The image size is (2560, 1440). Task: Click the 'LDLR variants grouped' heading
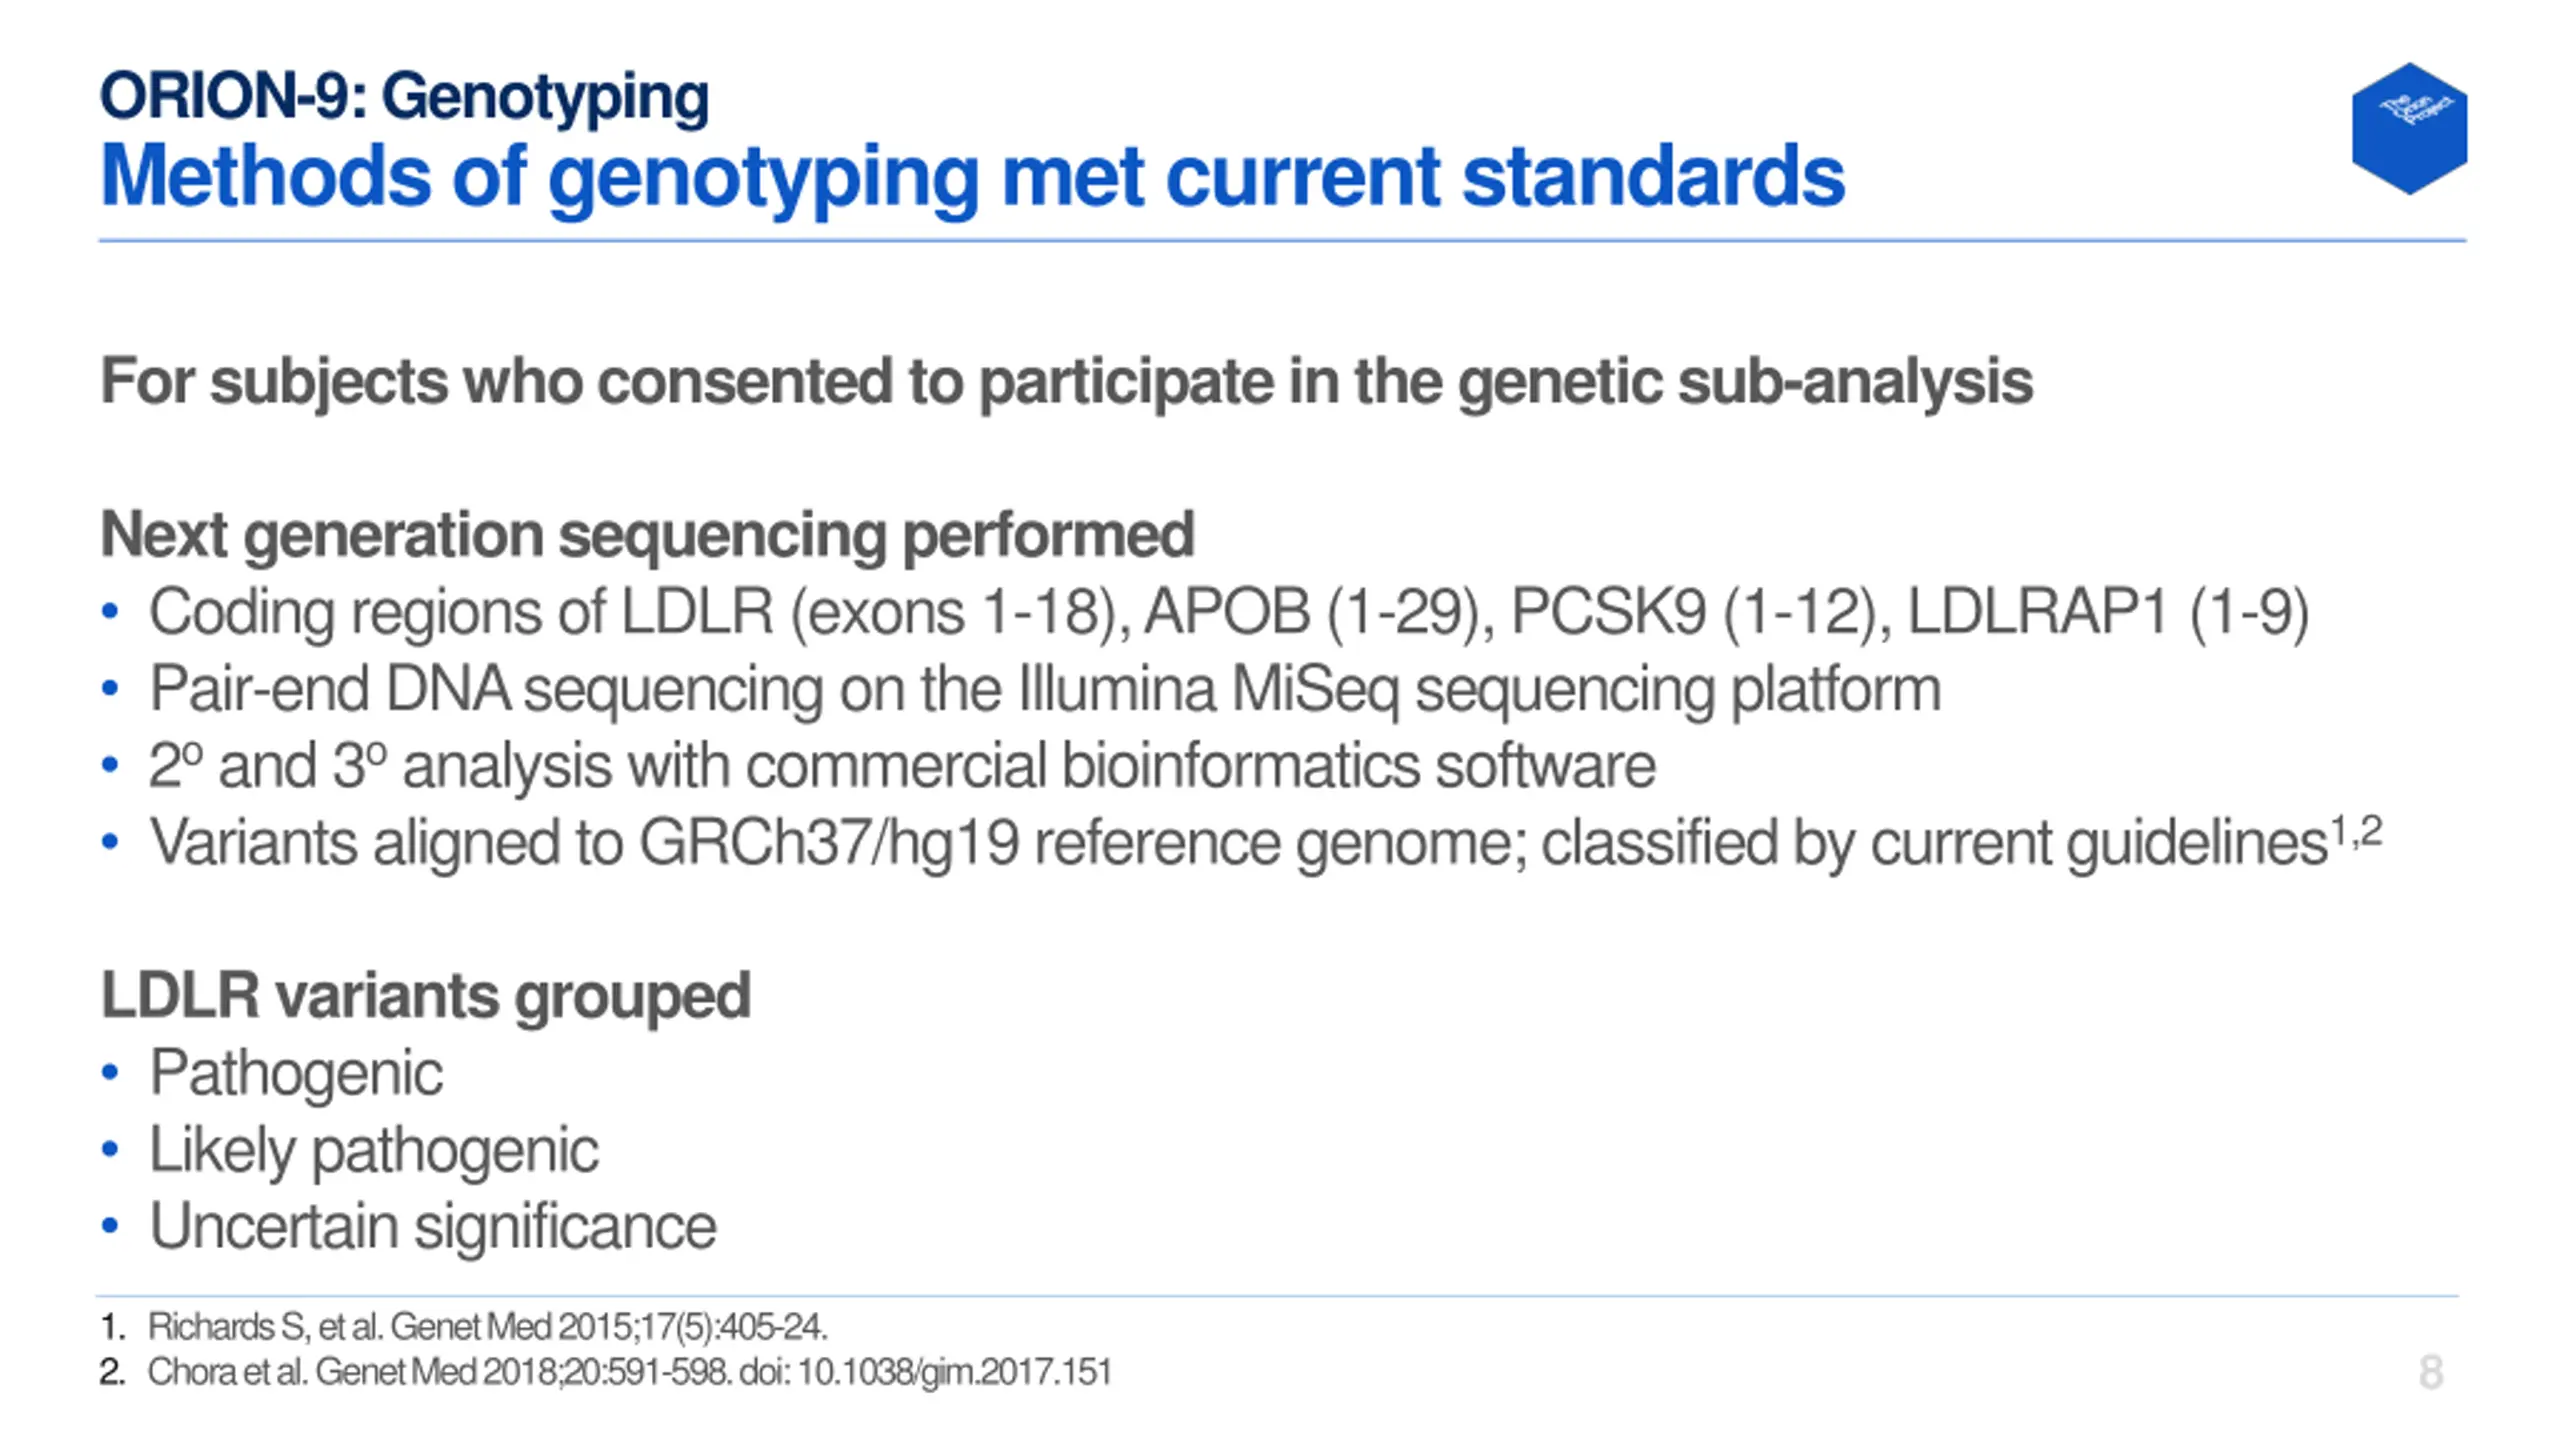click(425, 996)
